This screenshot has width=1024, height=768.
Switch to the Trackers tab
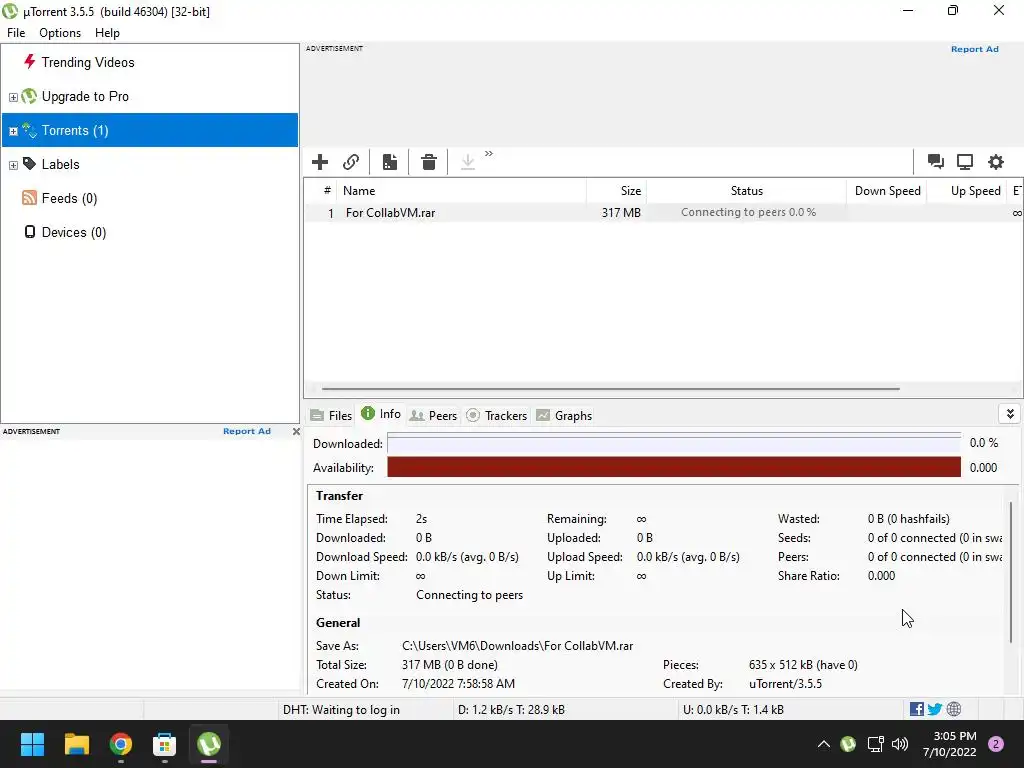(x=497, y=415)
